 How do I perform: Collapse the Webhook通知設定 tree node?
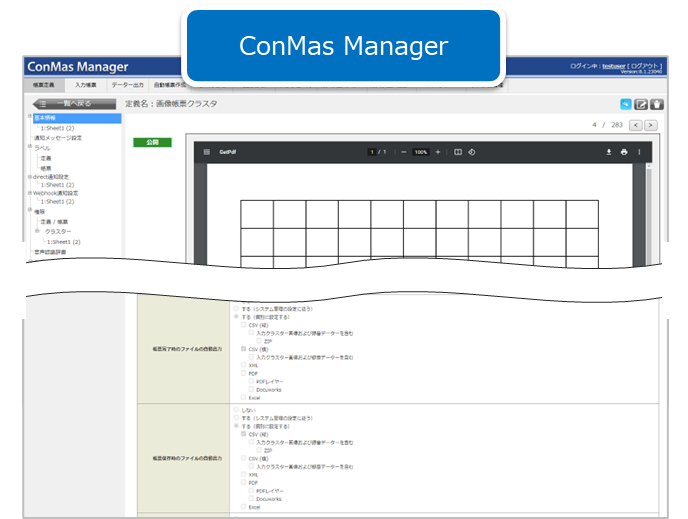click(31, 193)
